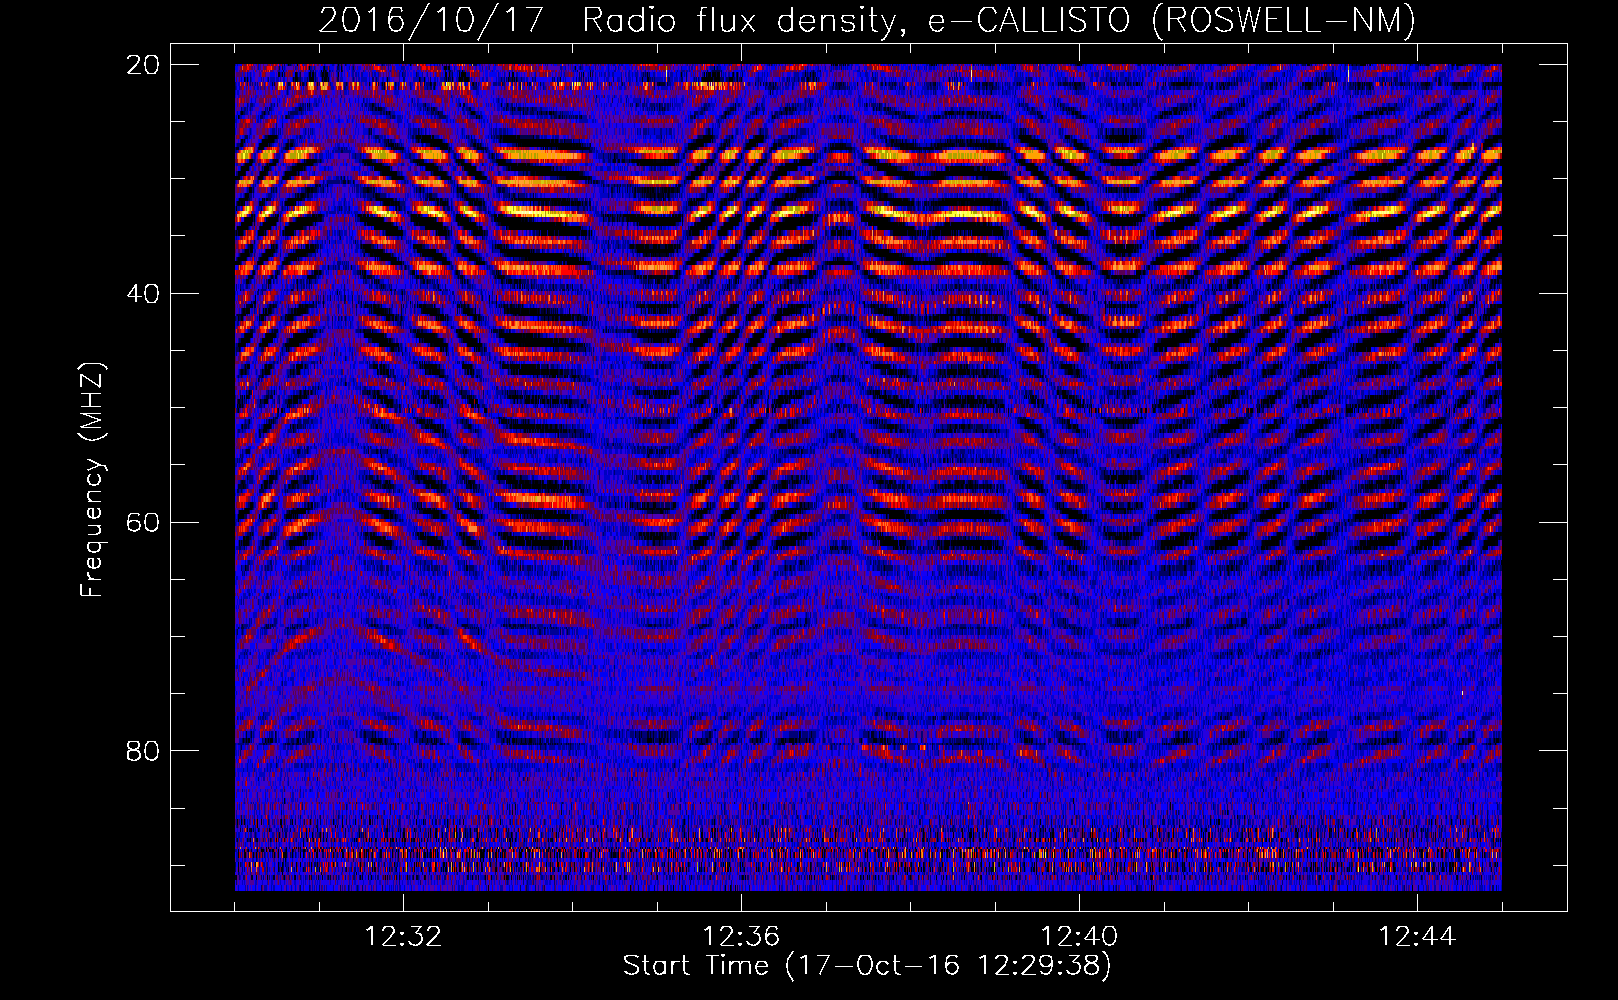Screen dimensions: 1618x1000
Task: Click the y-axis tick label '60'
Action: [x=143, y=522]
